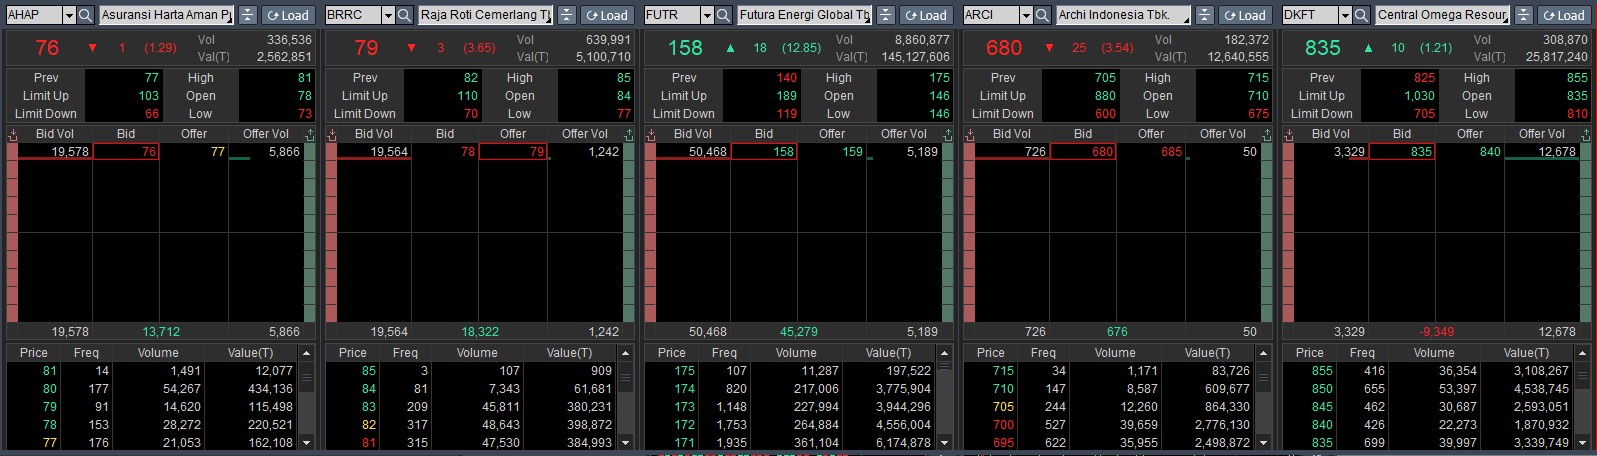Viewport: 1597px width, 456px height.
Task: Click the collapse icon beside Asuransi Harta Aman
Action: (247, 15)
